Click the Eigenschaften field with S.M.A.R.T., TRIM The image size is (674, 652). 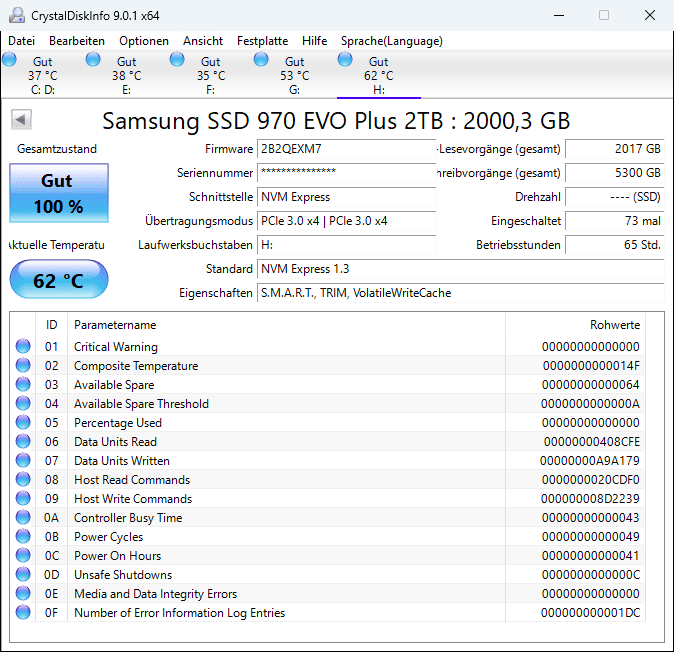coord(461,293)
